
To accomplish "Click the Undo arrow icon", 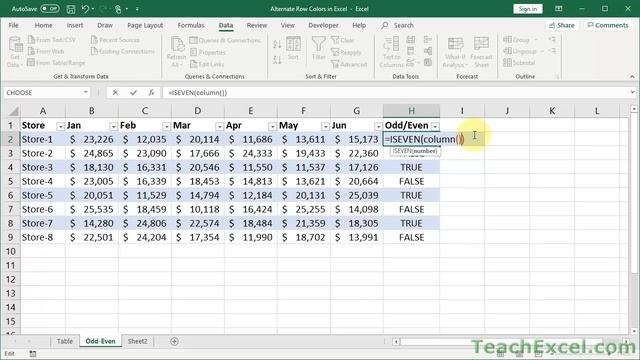I will pos(85,9).
